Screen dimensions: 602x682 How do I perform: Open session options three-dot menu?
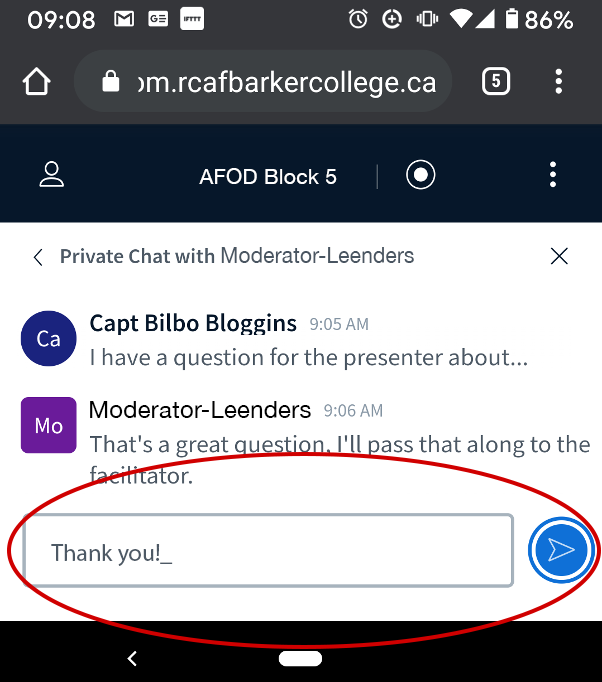tap(553, 176)
